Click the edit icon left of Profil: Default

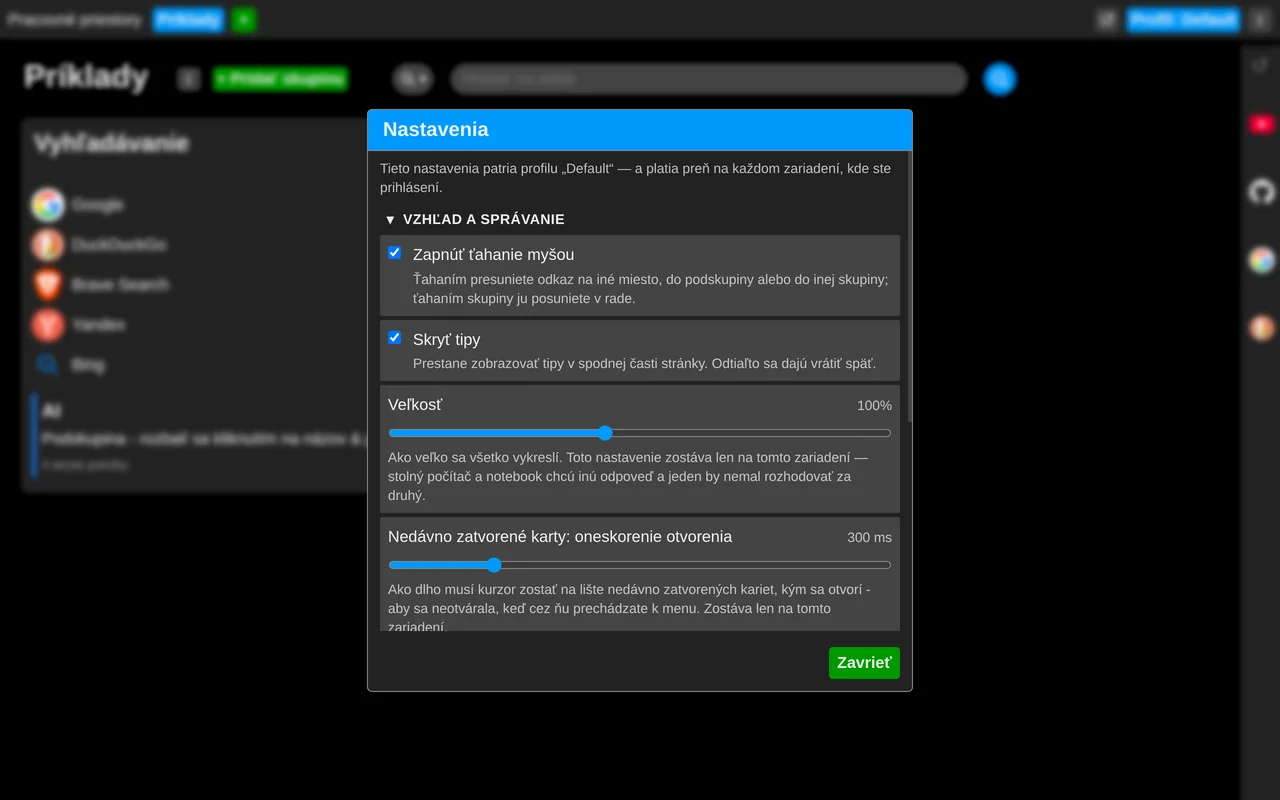pyautogui.click(x=1106, y=20)
